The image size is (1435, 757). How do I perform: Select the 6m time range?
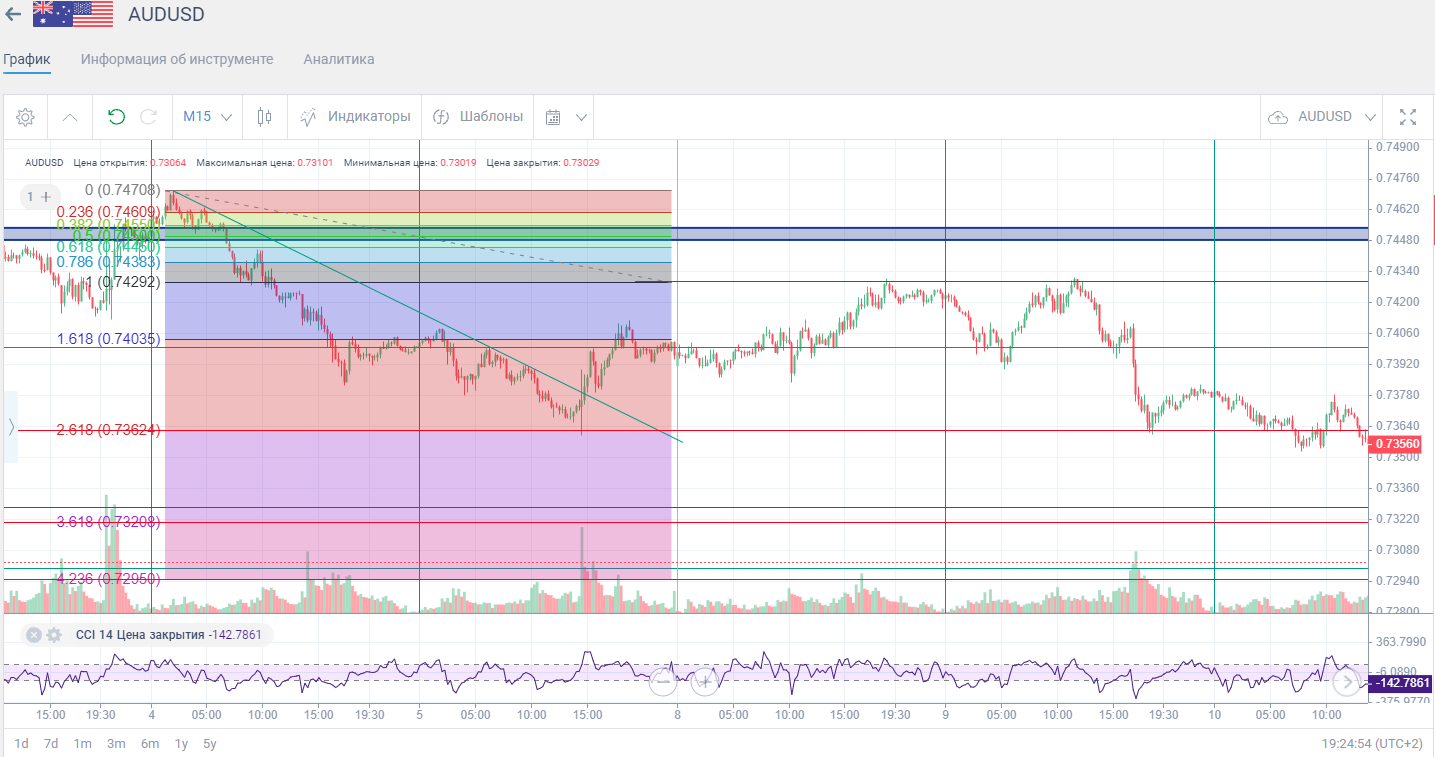[150, 743]
